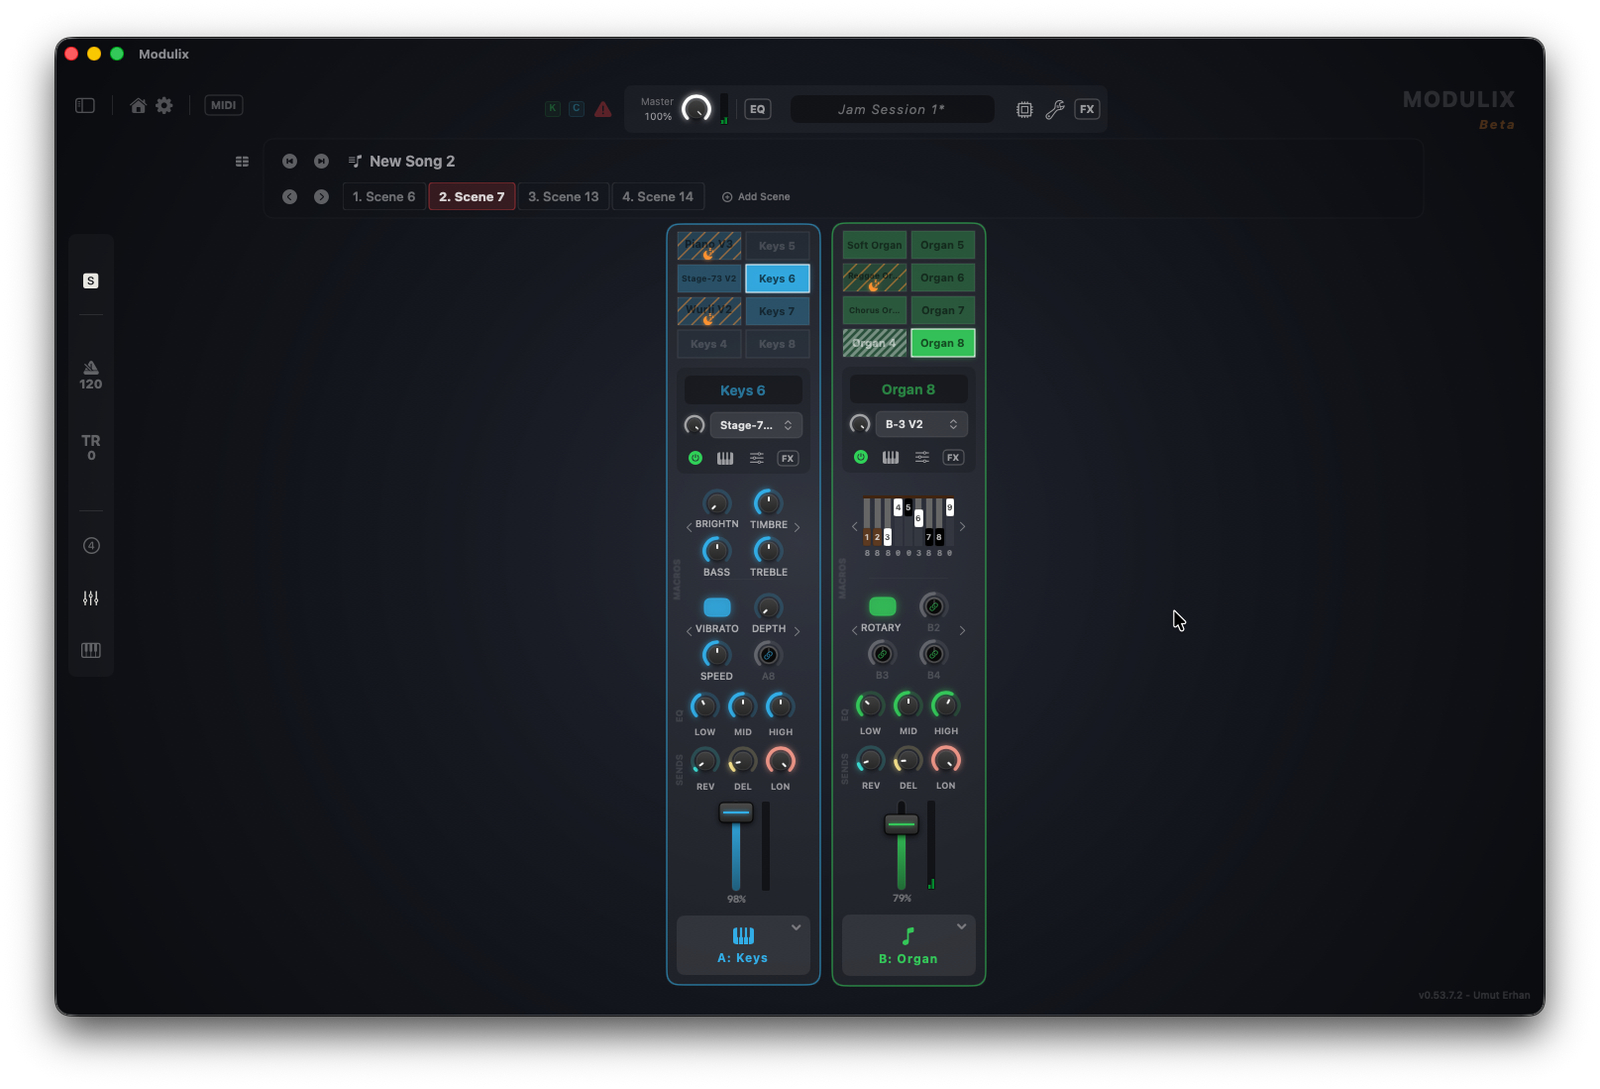This screenshot has width=1600, height=1089.
Task: Open mixer settings icon for Keys 6
Action: click(x=757, y=458)
